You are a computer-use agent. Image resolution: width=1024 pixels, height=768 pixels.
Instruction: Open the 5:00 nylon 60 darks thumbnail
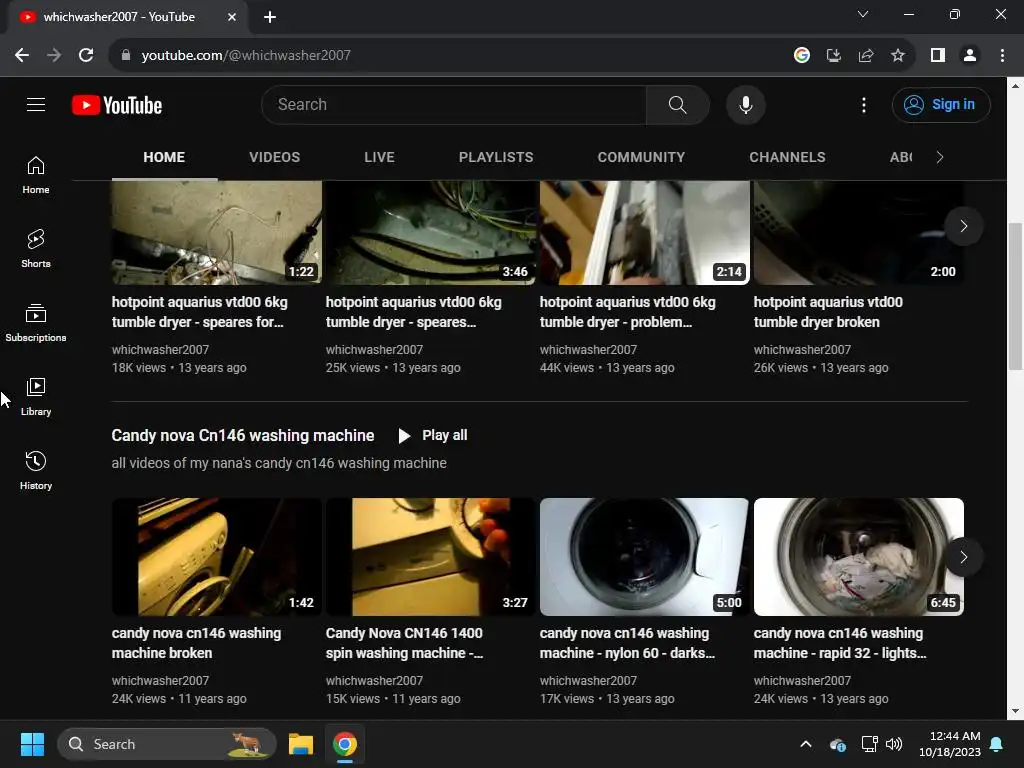pyautogui.click(x=645, y=557)
